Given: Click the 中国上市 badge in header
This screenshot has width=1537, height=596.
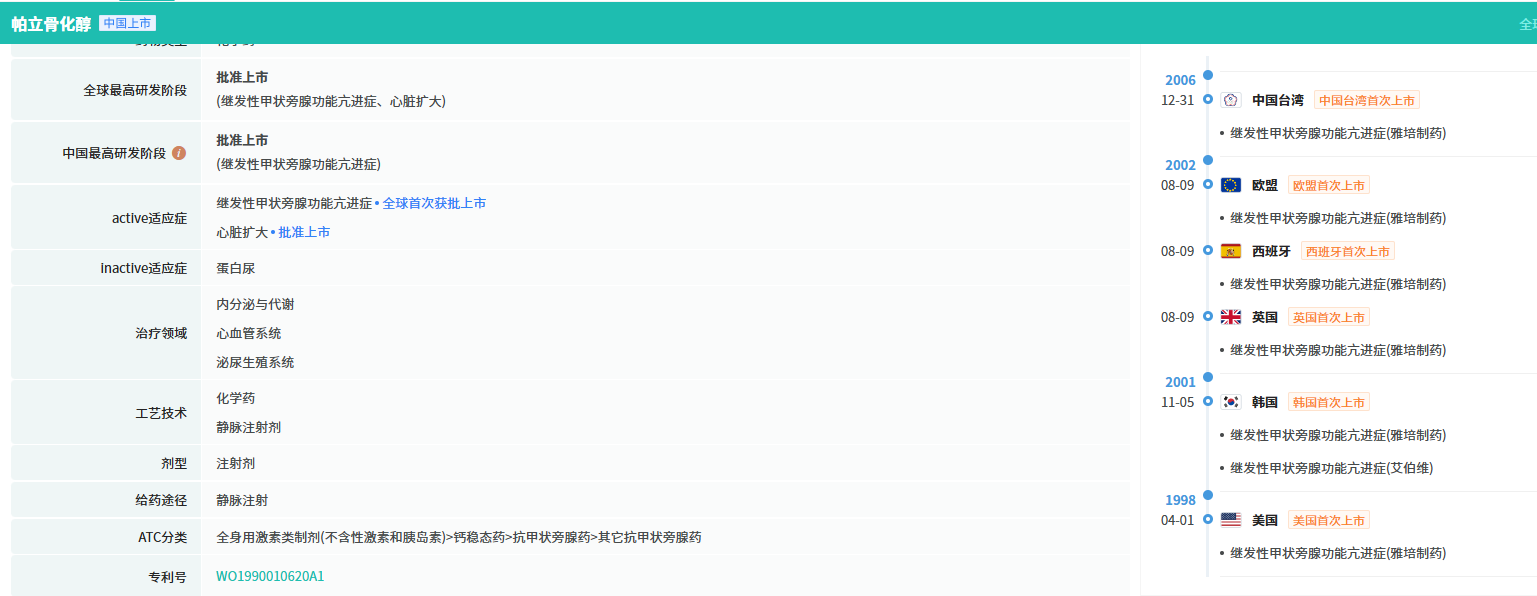Looking at the screenshot, I should tap(127, 23).
